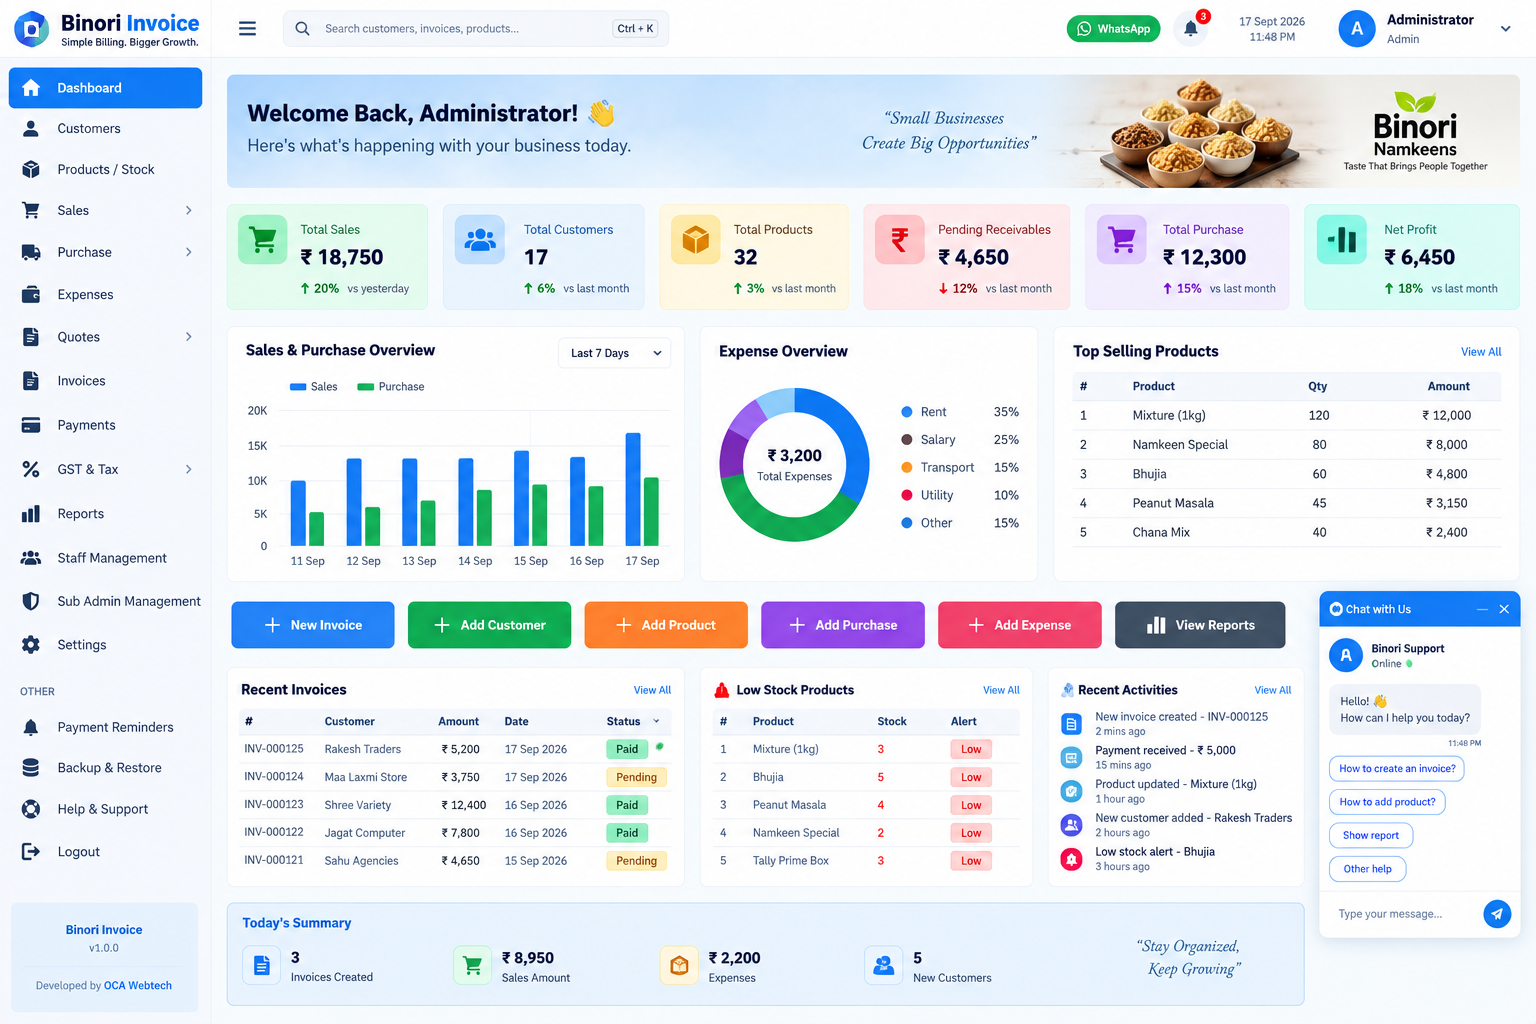
Task: Click the Net Profit chart icon
Action: pyautogui.click(x=1341, y=240)
